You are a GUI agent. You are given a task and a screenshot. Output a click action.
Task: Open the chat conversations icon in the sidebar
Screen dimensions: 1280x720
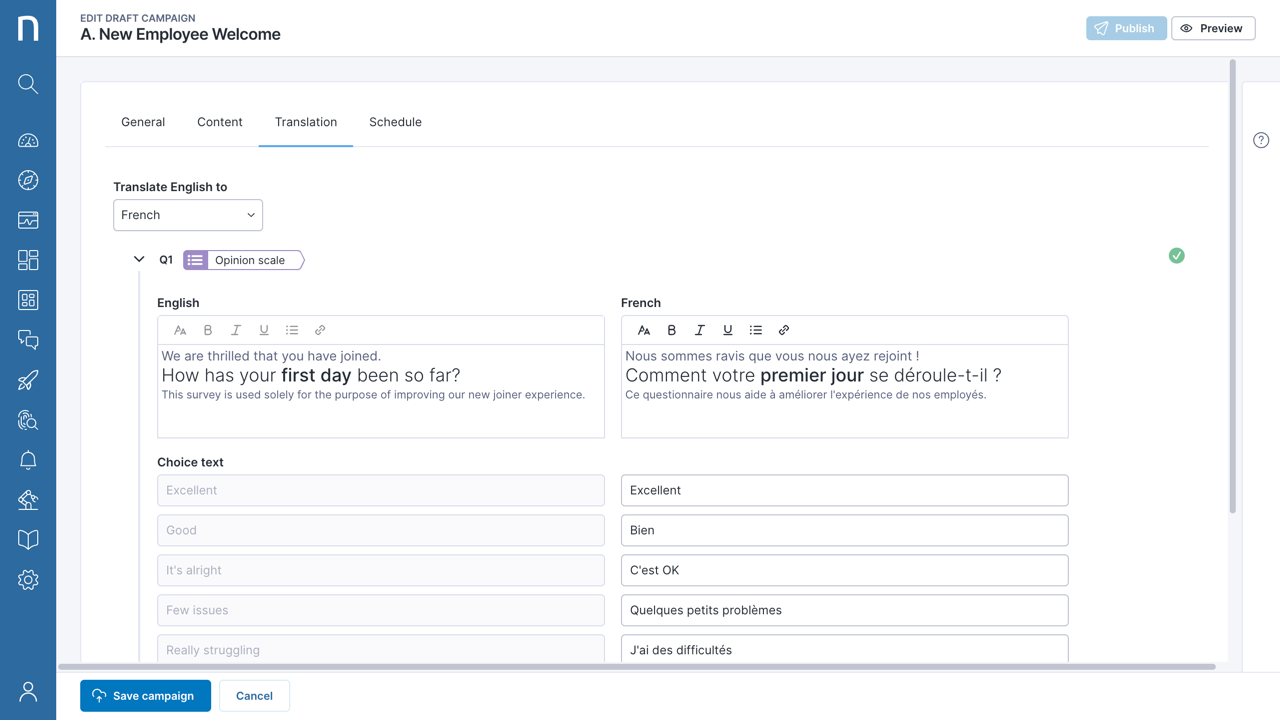point(27,340)
